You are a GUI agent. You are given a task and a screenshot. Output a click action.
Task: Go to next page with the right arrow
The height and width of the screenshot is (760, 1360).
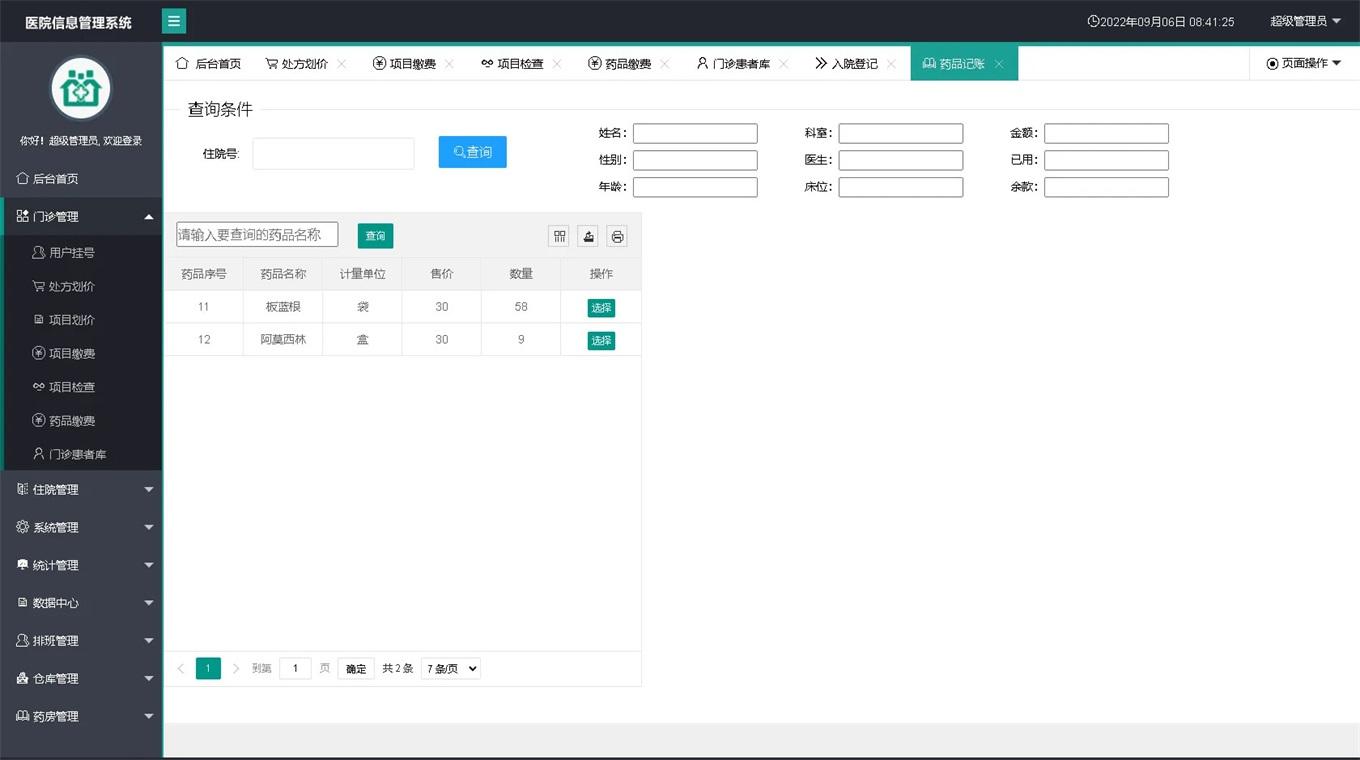click(236, 668)
